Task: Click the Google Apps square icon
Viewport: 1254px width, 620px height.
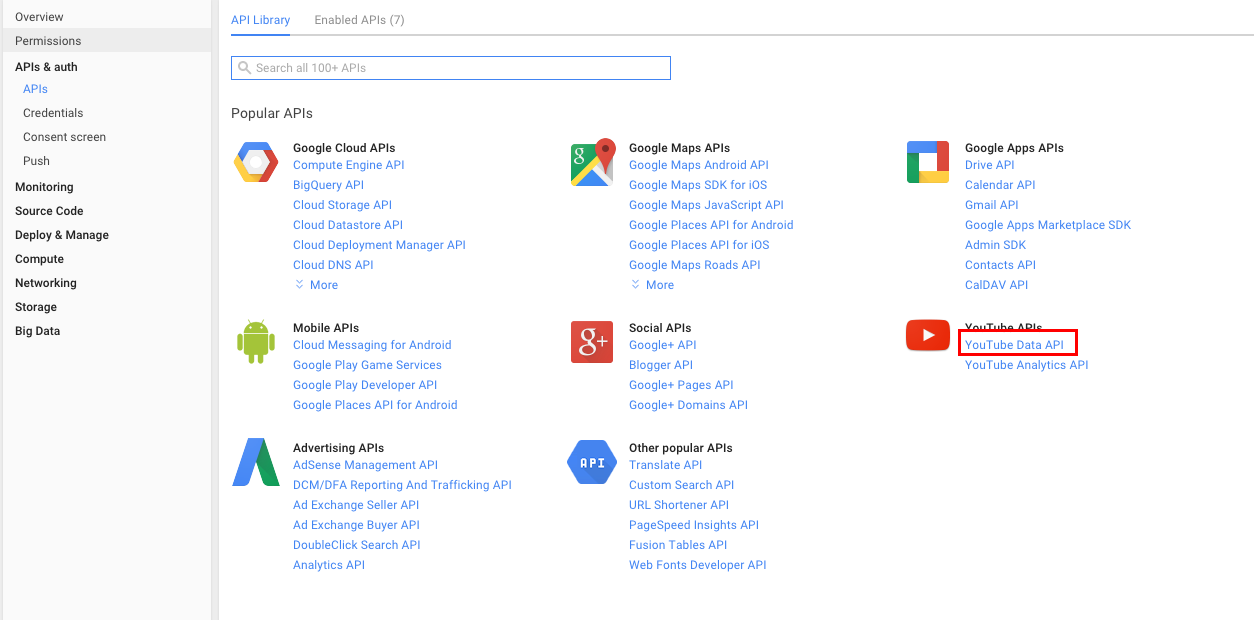Action: point(928,162)
